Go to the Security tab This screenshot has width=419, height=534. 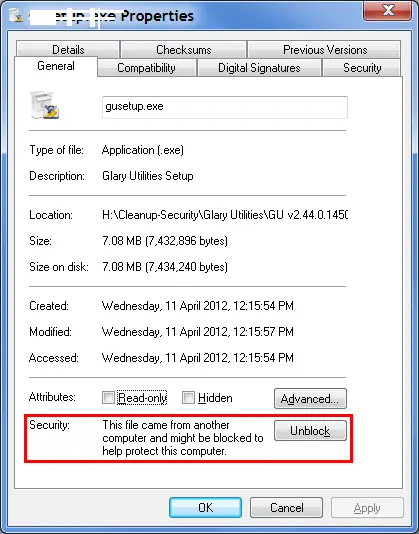362,68
